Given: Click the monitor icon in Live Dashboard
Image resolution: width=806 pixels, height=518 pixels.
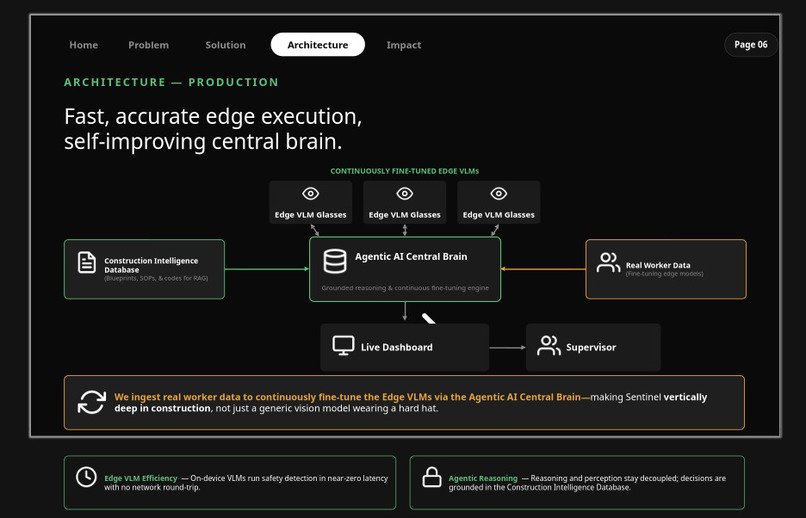Looking at the screenshot, I should [343, 346].
